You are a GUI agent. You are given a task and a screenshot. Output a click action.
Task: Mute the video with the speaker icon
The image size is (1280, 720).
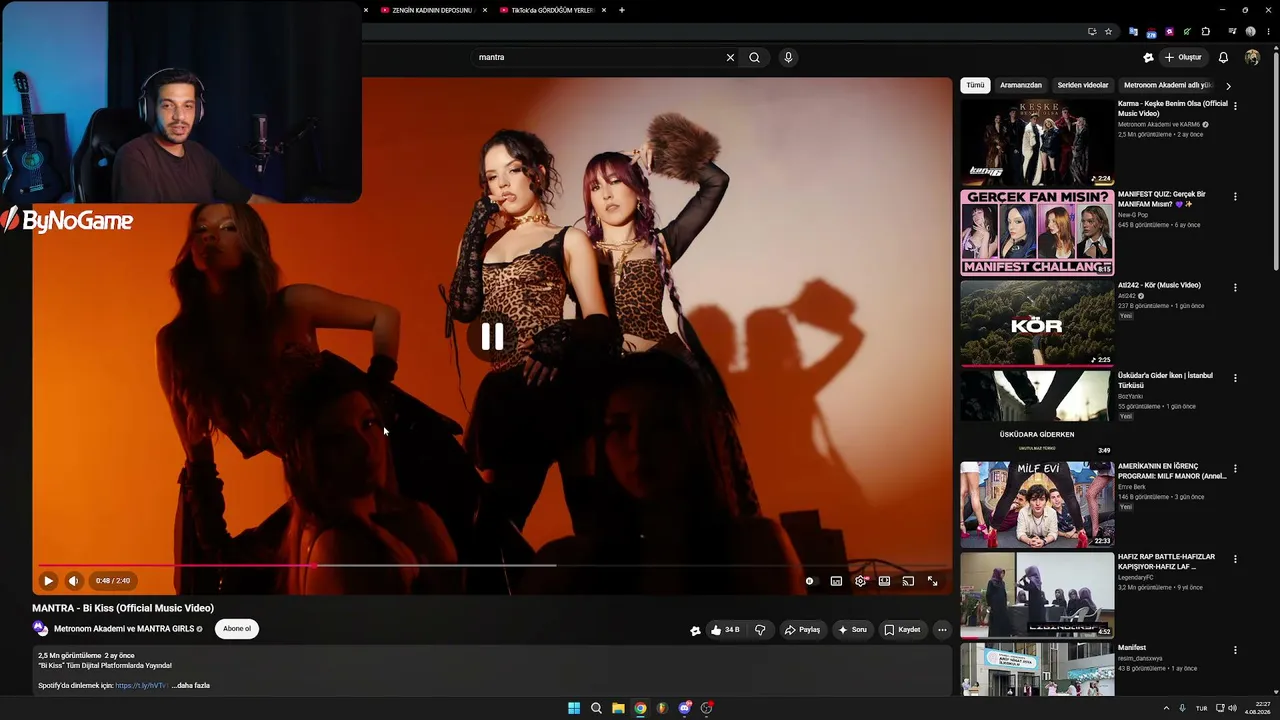[73, 580]
